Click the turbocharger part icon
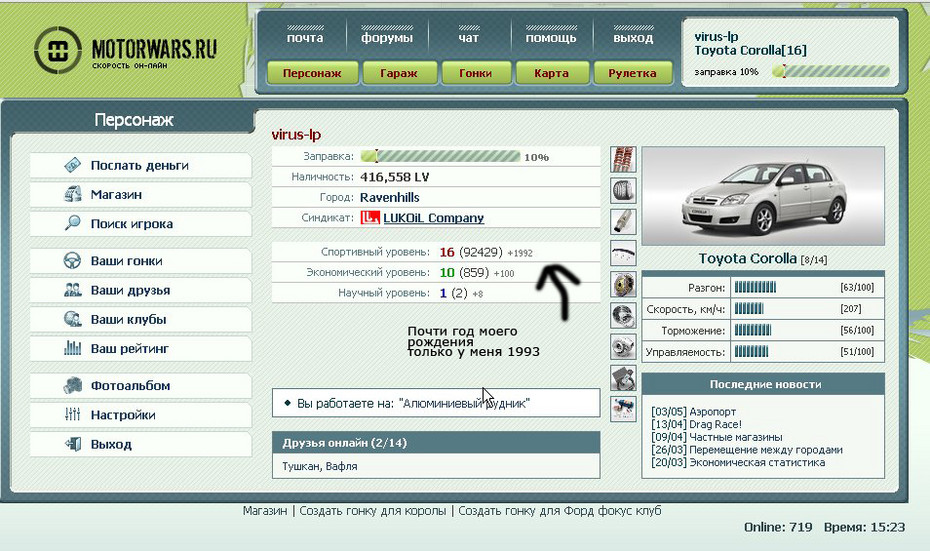Image resolution: width=930 pixels, height=551 pixels. tap(623, 346)
